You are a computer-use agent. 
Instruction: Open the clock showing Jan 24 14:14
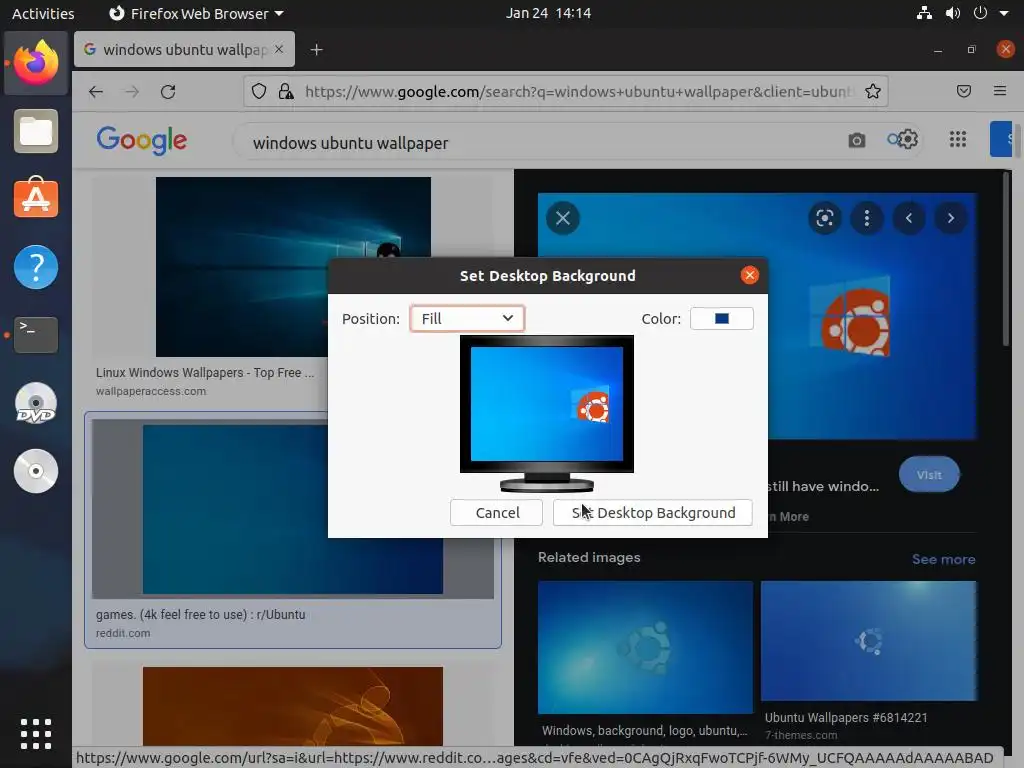[x=548, y=13]
